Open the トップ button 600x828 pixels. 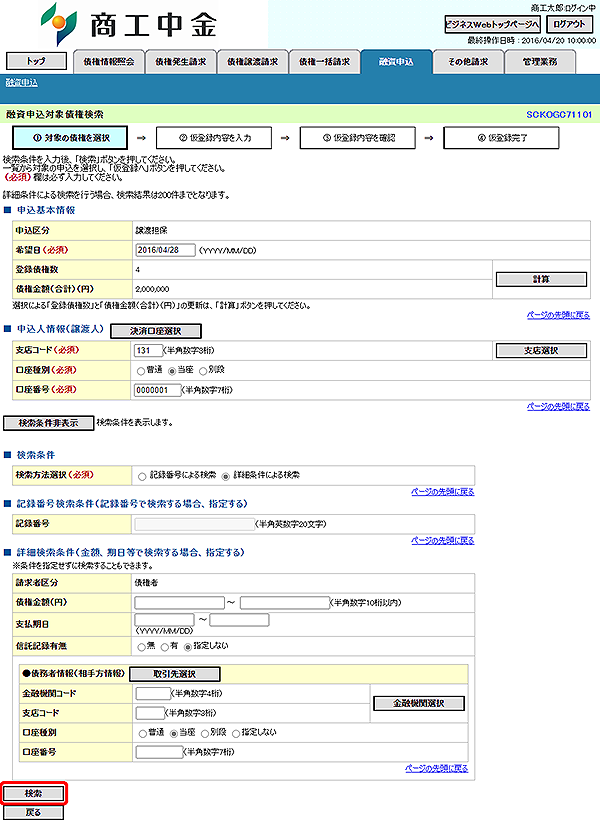tap(36, 61)
